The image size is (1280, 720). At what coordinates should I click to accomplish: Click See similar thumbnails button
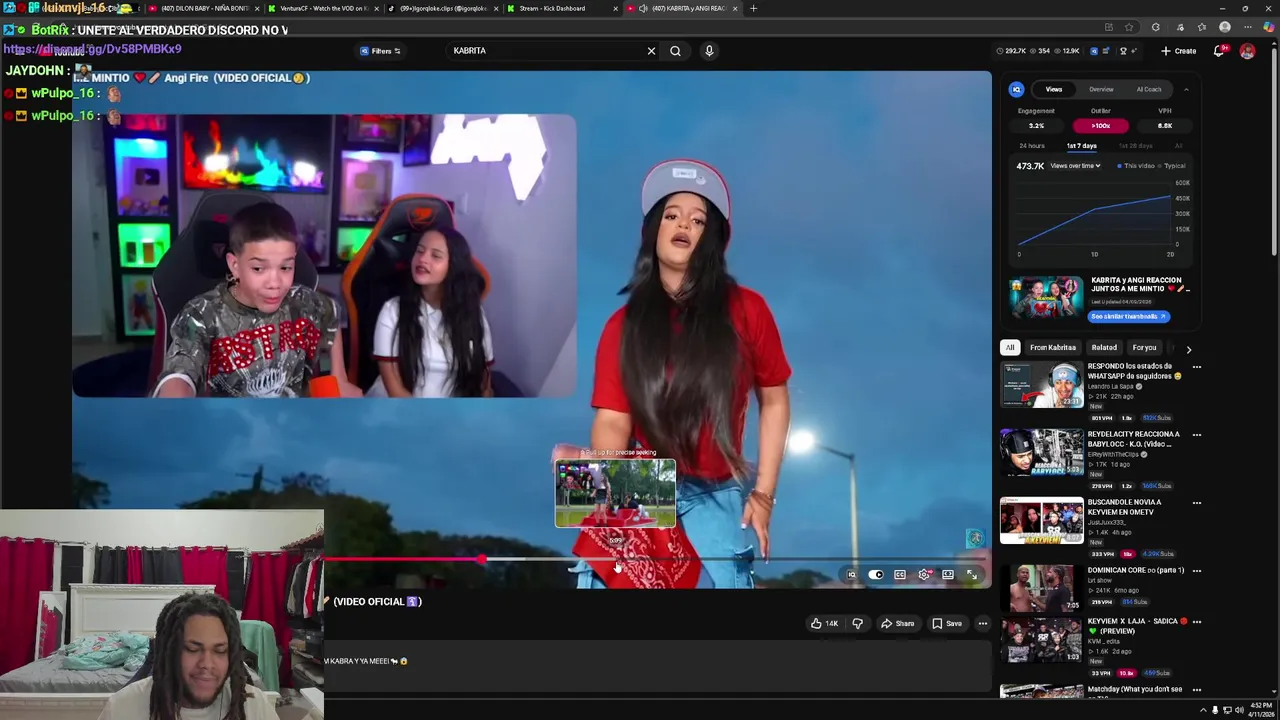[1128, 316]
